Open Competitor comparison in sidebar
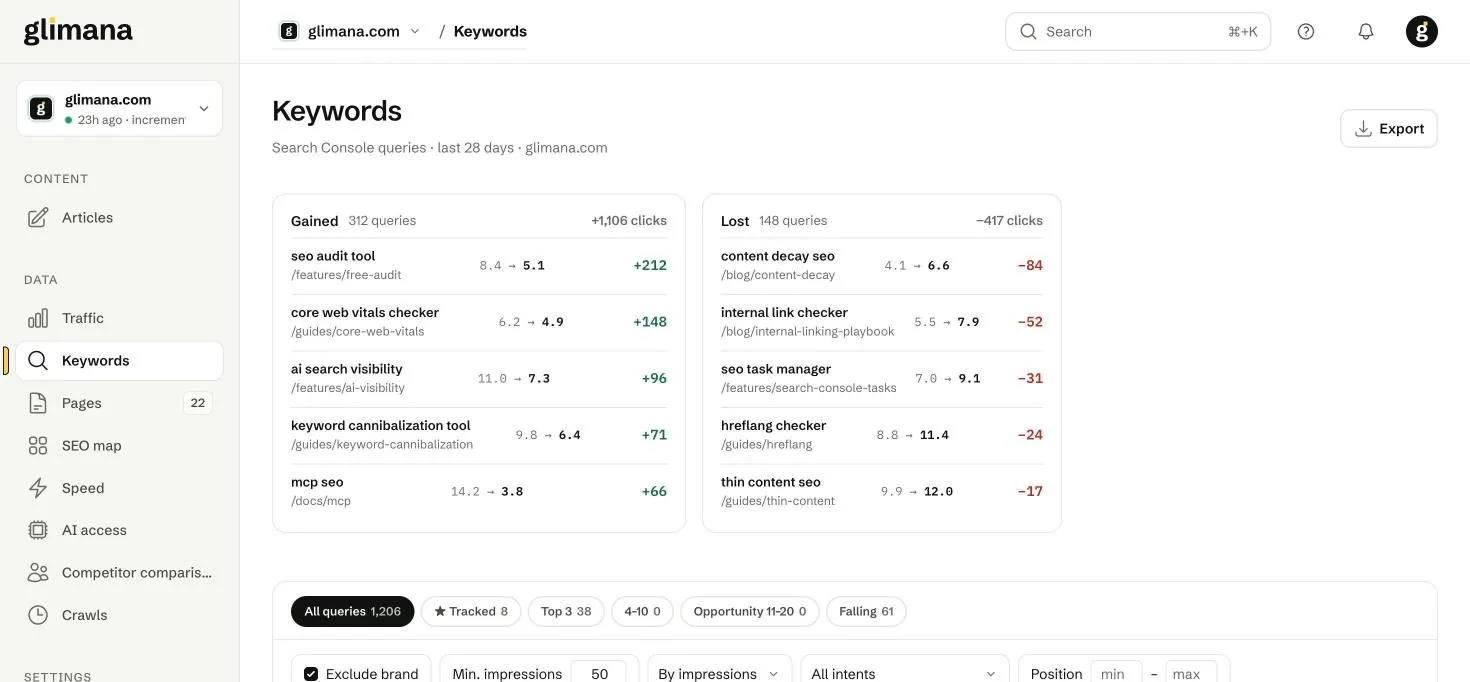 tap(119, 573)
